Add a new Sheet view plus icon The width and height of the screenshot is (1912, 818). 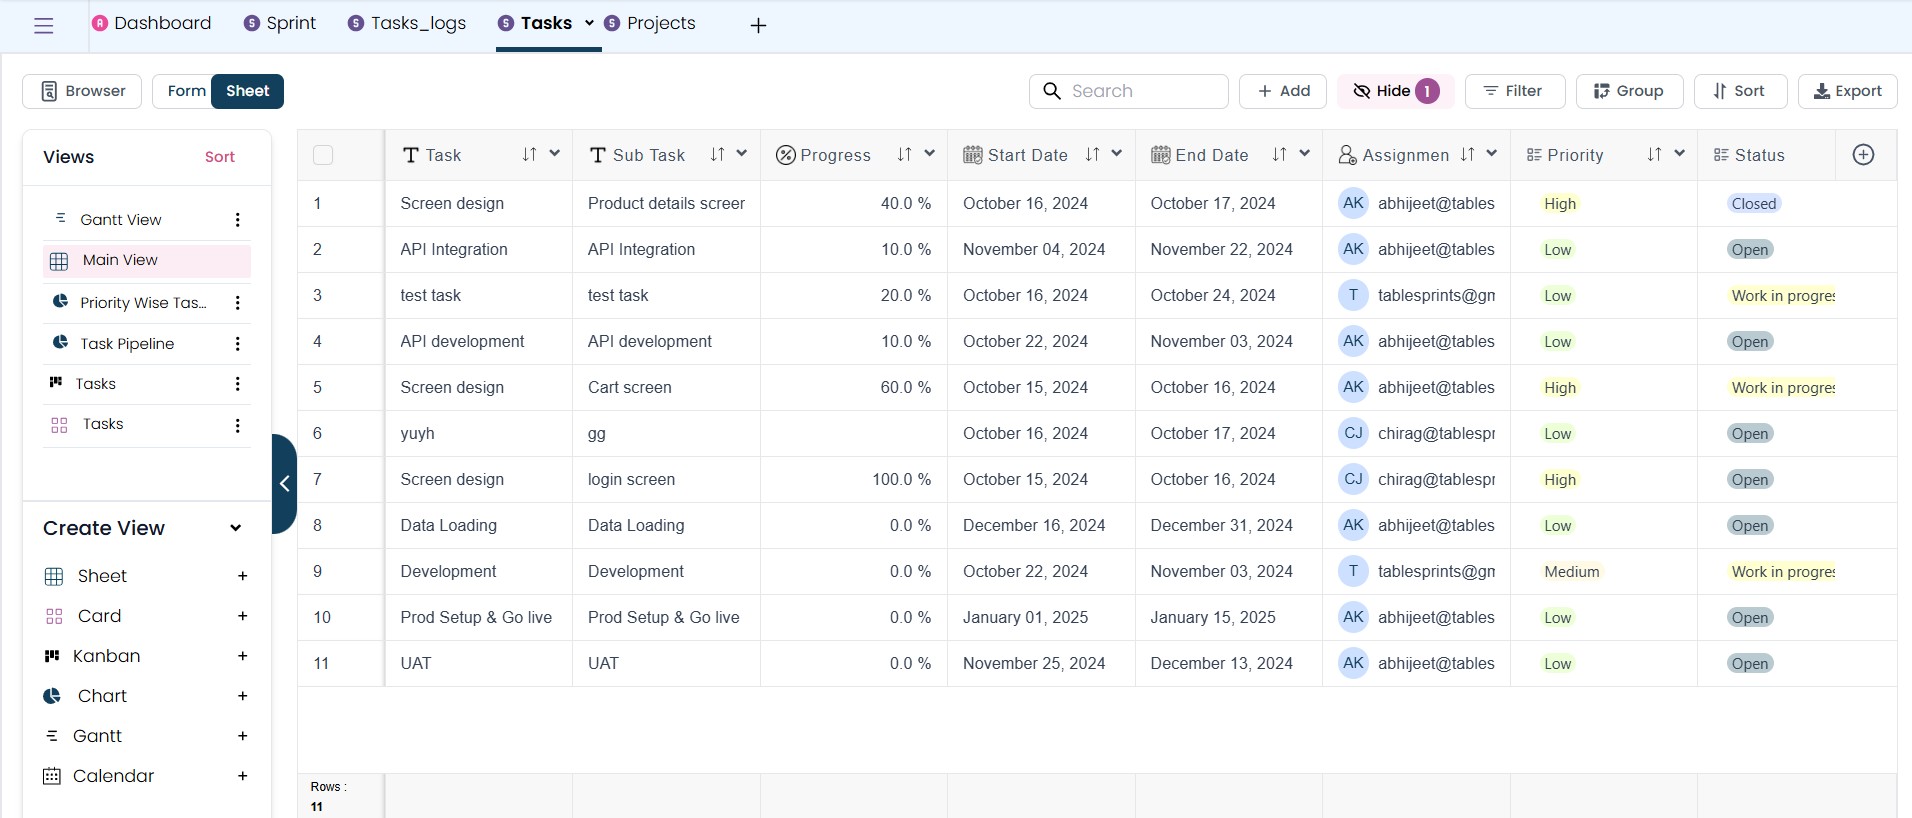click(242, 576)
